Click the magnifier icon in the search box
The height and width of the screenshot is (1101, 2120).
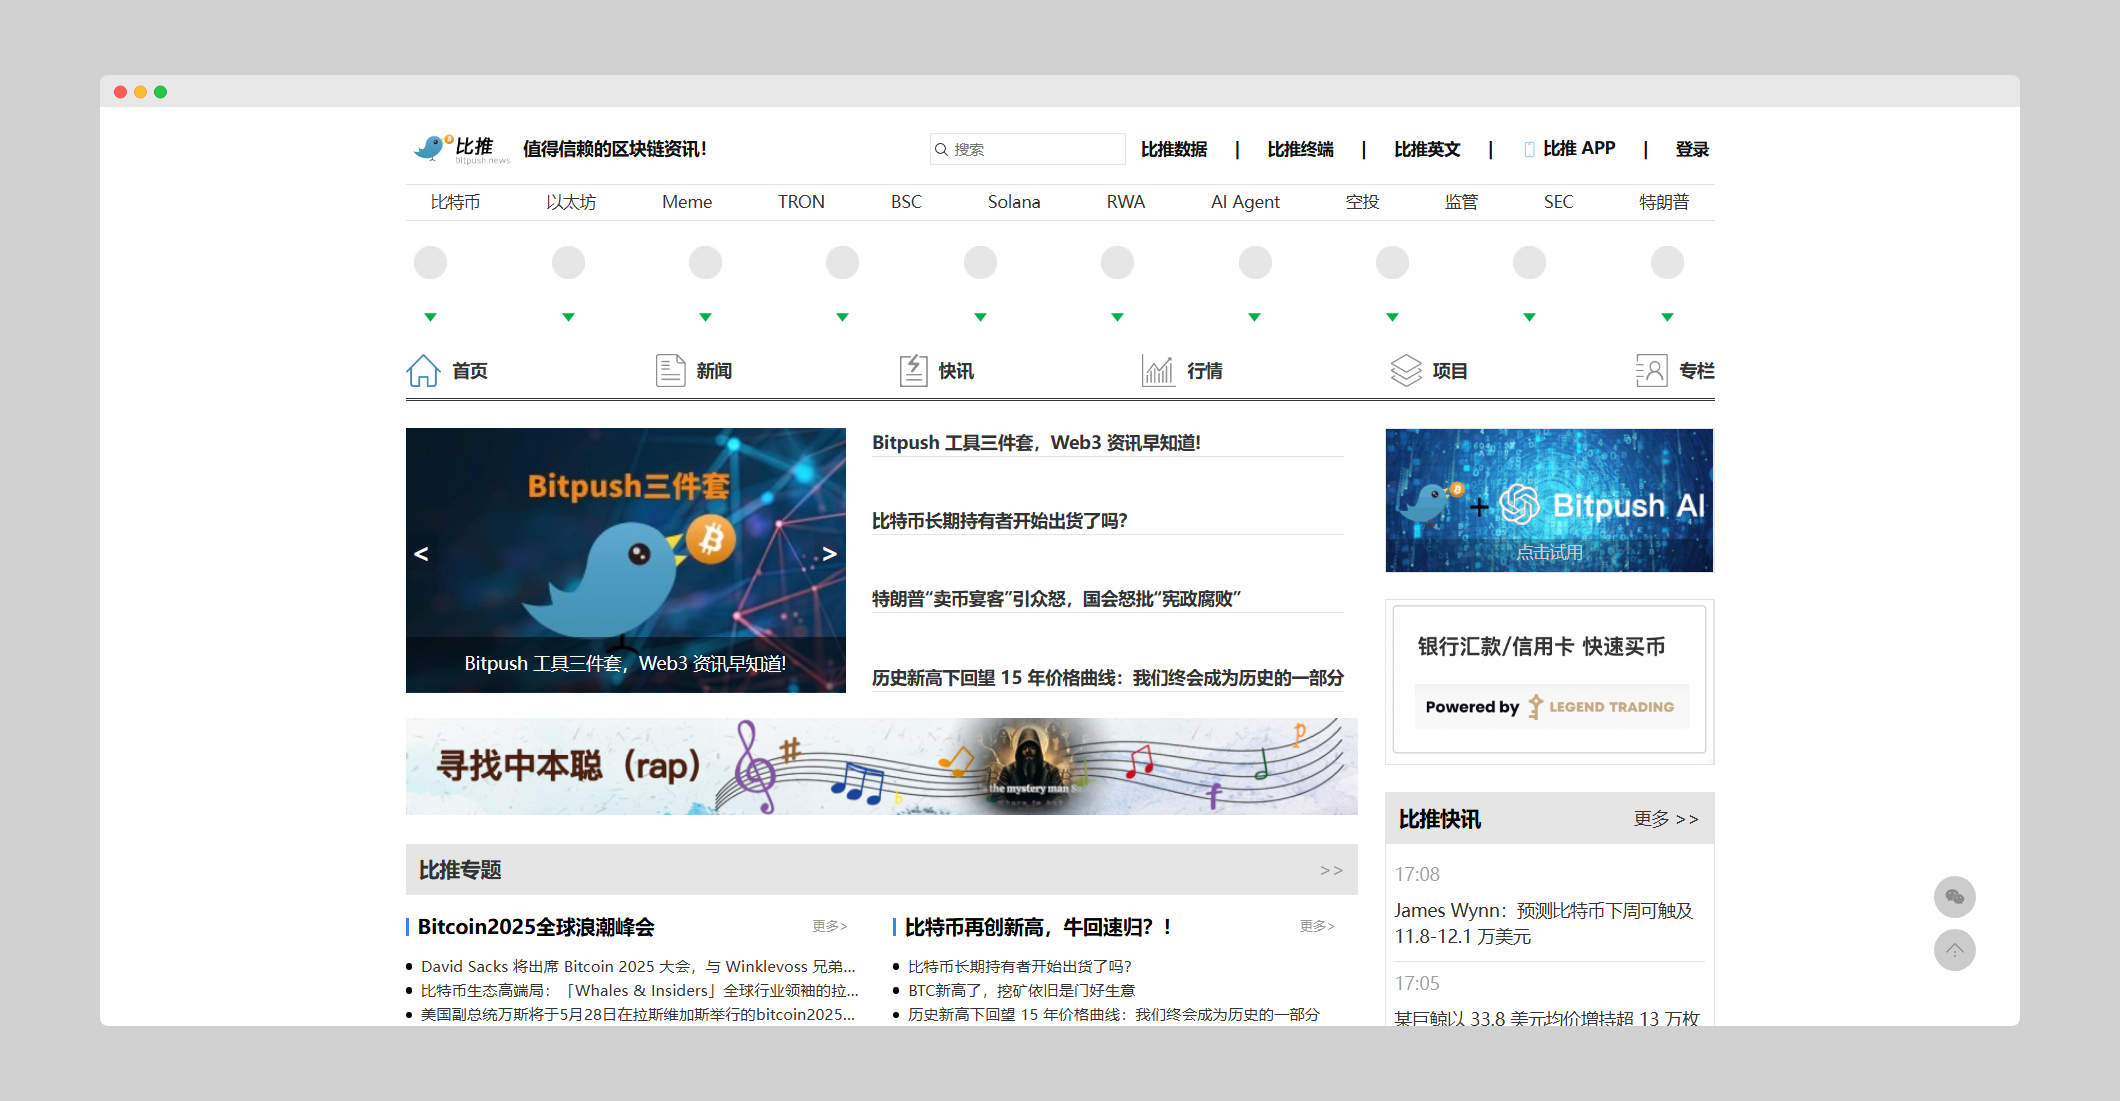coord(941,148)
